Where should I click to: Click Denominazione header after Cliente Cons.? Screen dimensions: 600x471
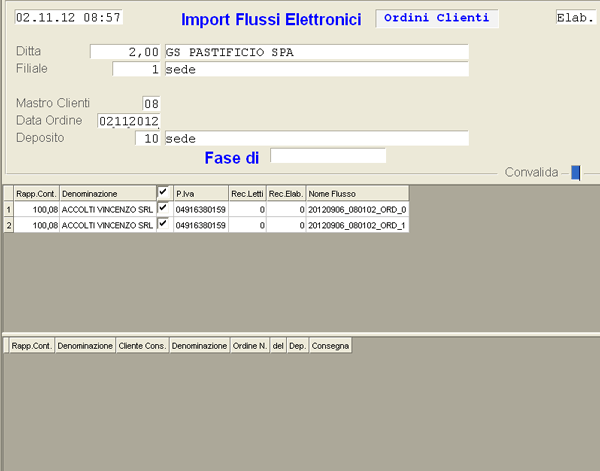(x=199, y=346)
